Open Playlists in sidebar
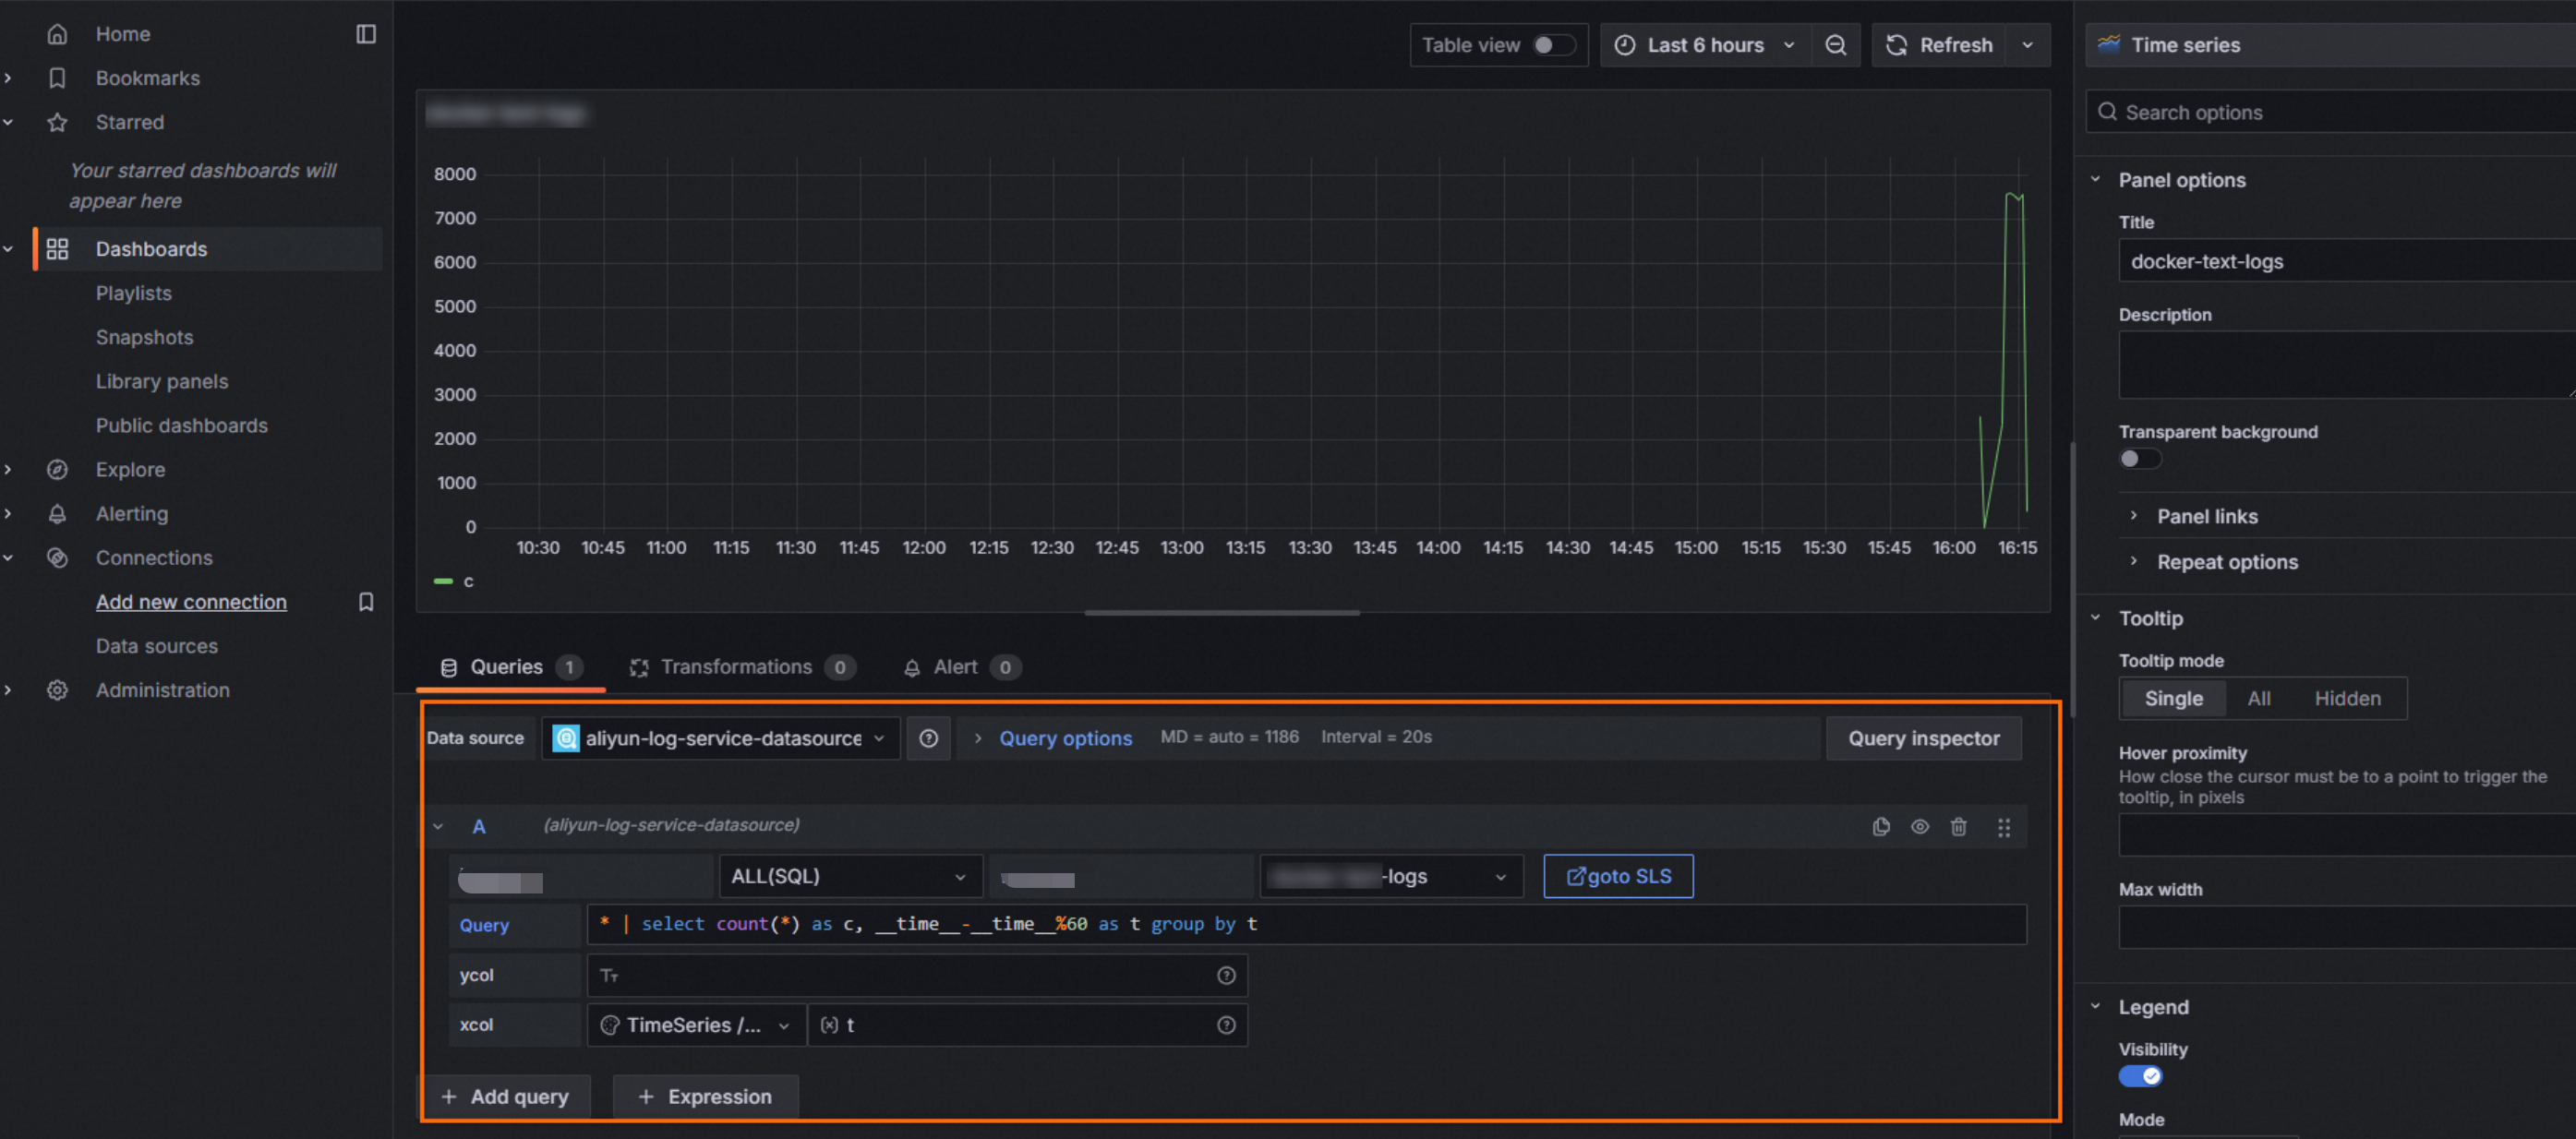 coord(133,293)
